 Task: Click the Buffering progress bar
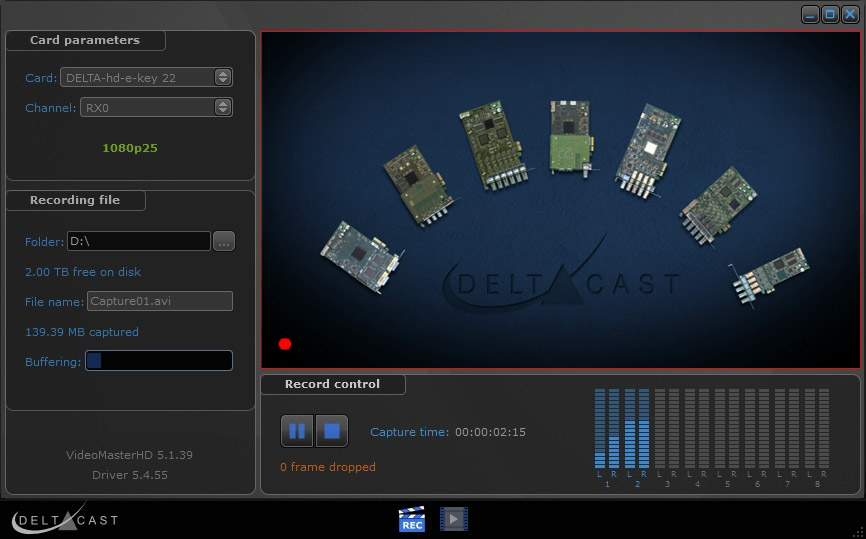point(159,361)
